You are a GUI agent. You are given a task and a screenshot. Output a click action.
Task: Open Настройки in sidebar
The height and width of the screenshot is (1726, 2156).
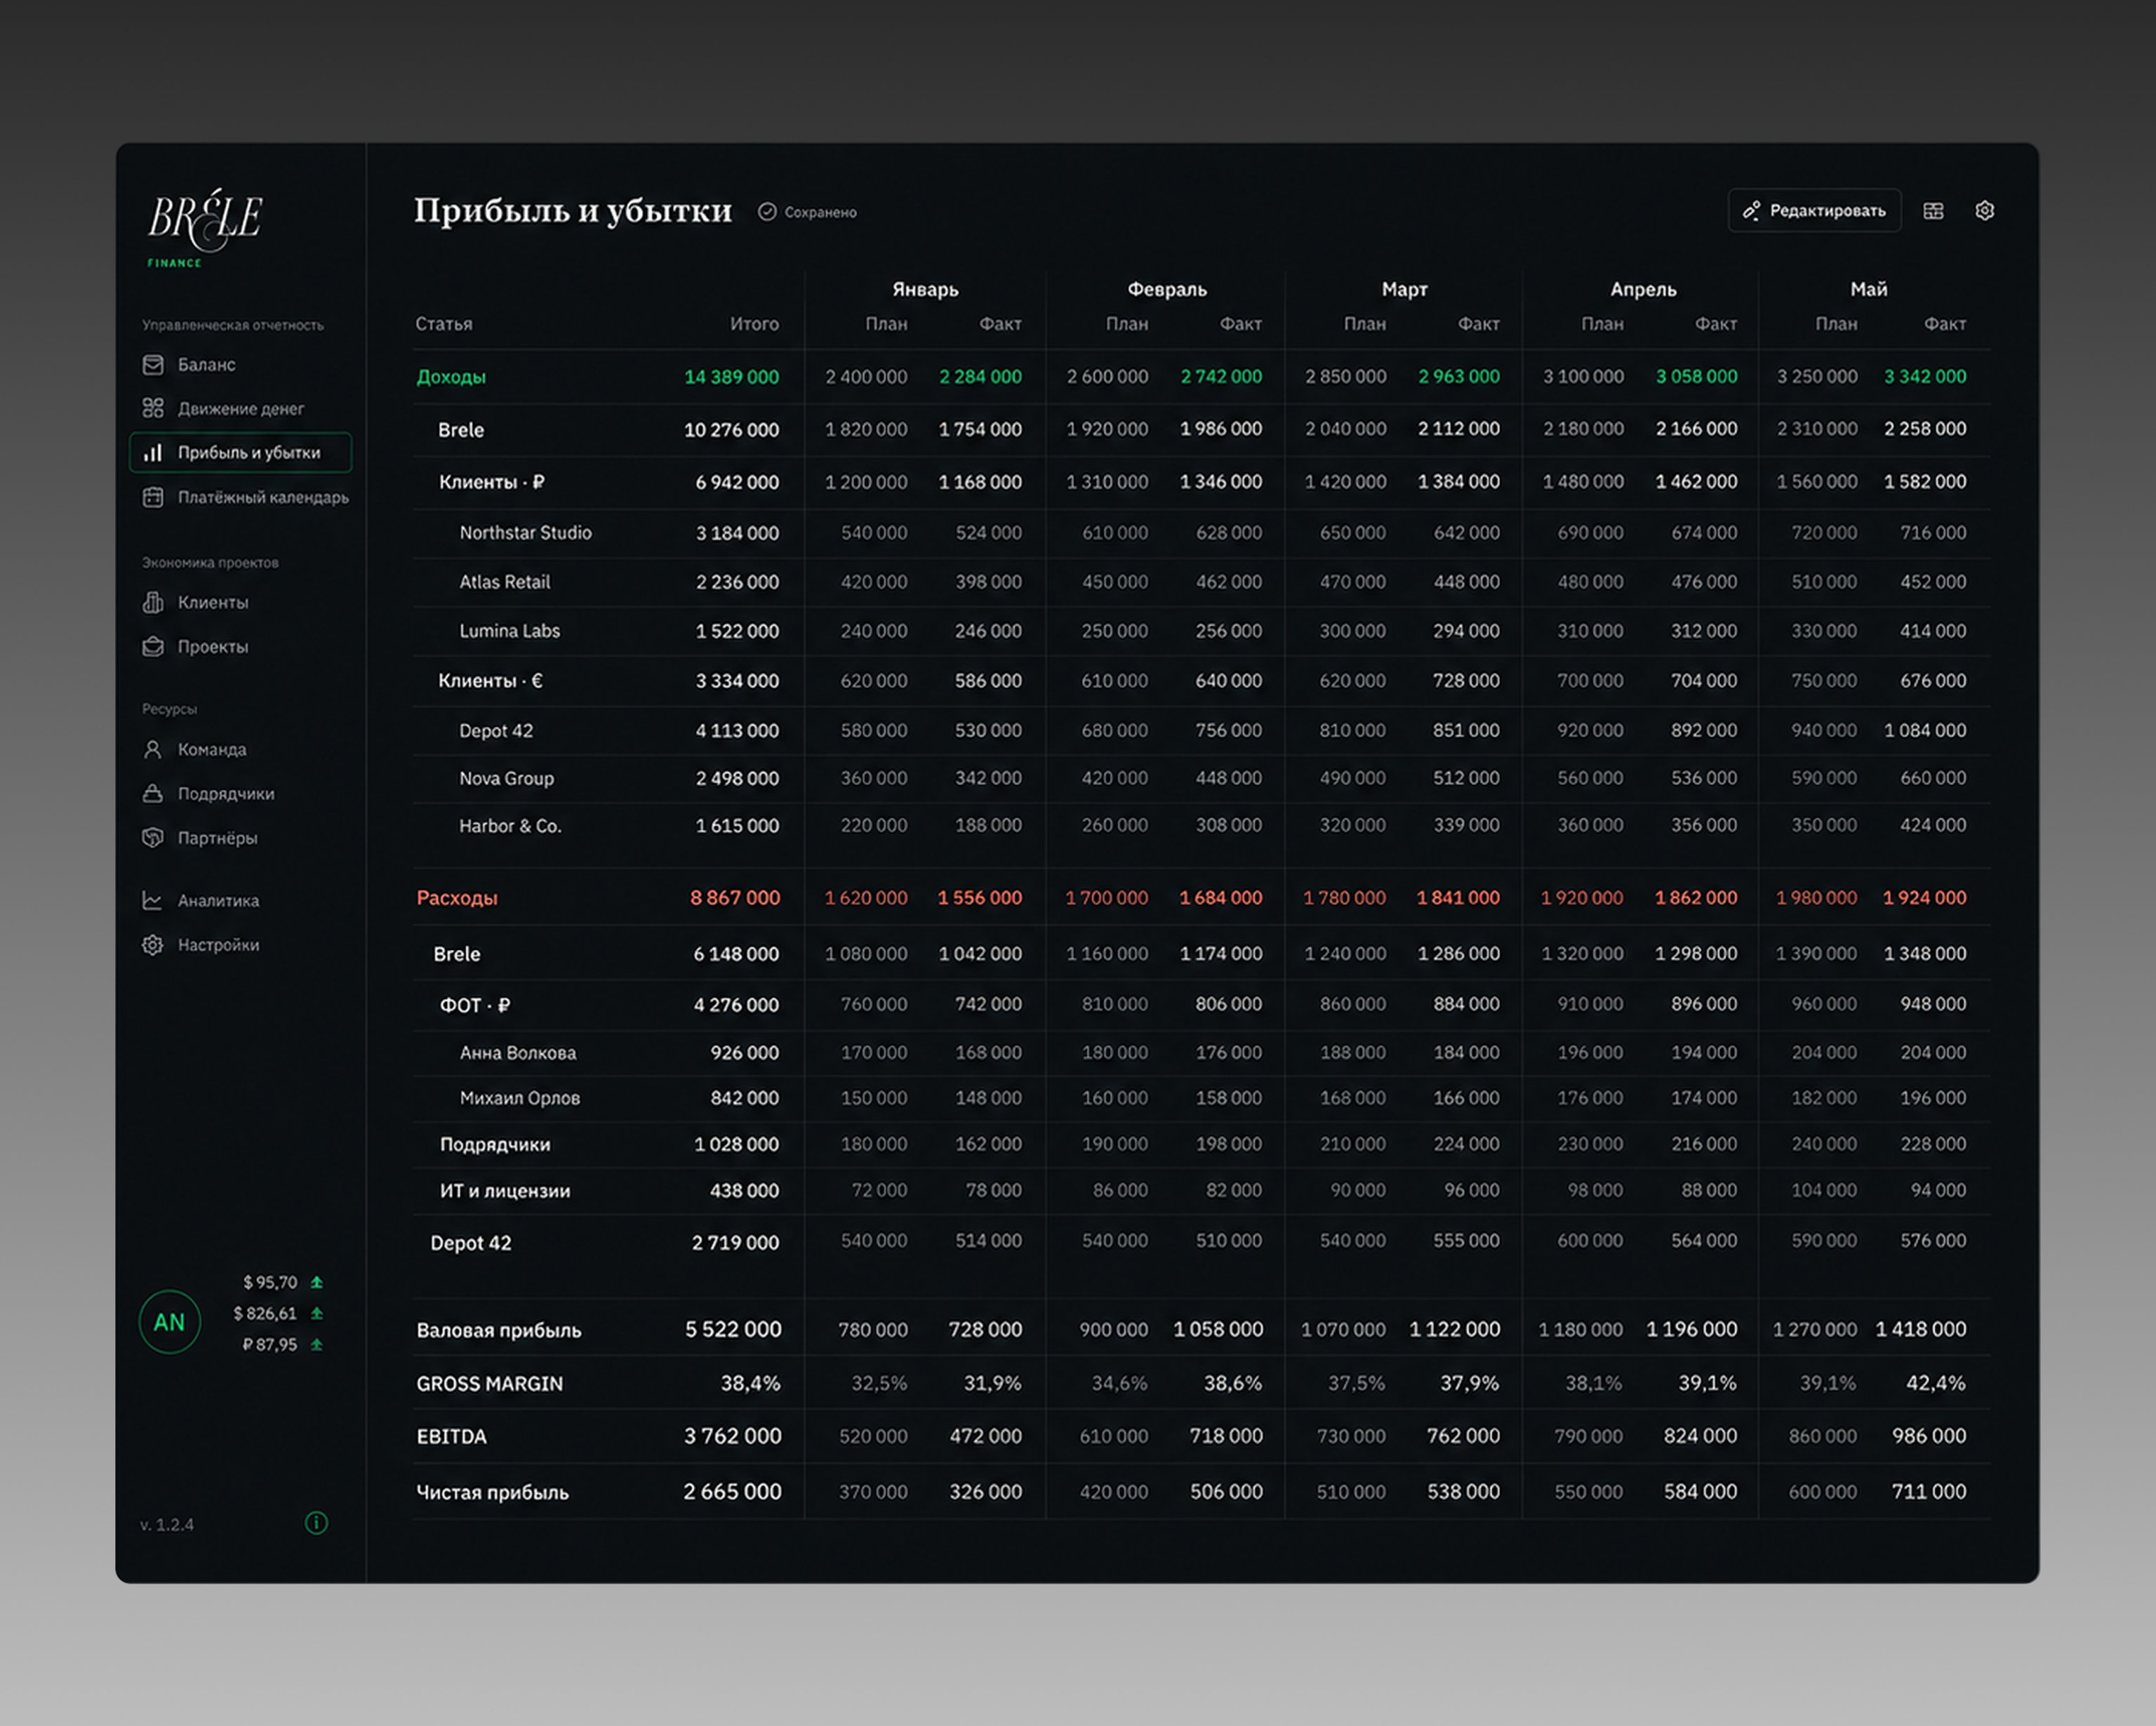coord(218,945)
